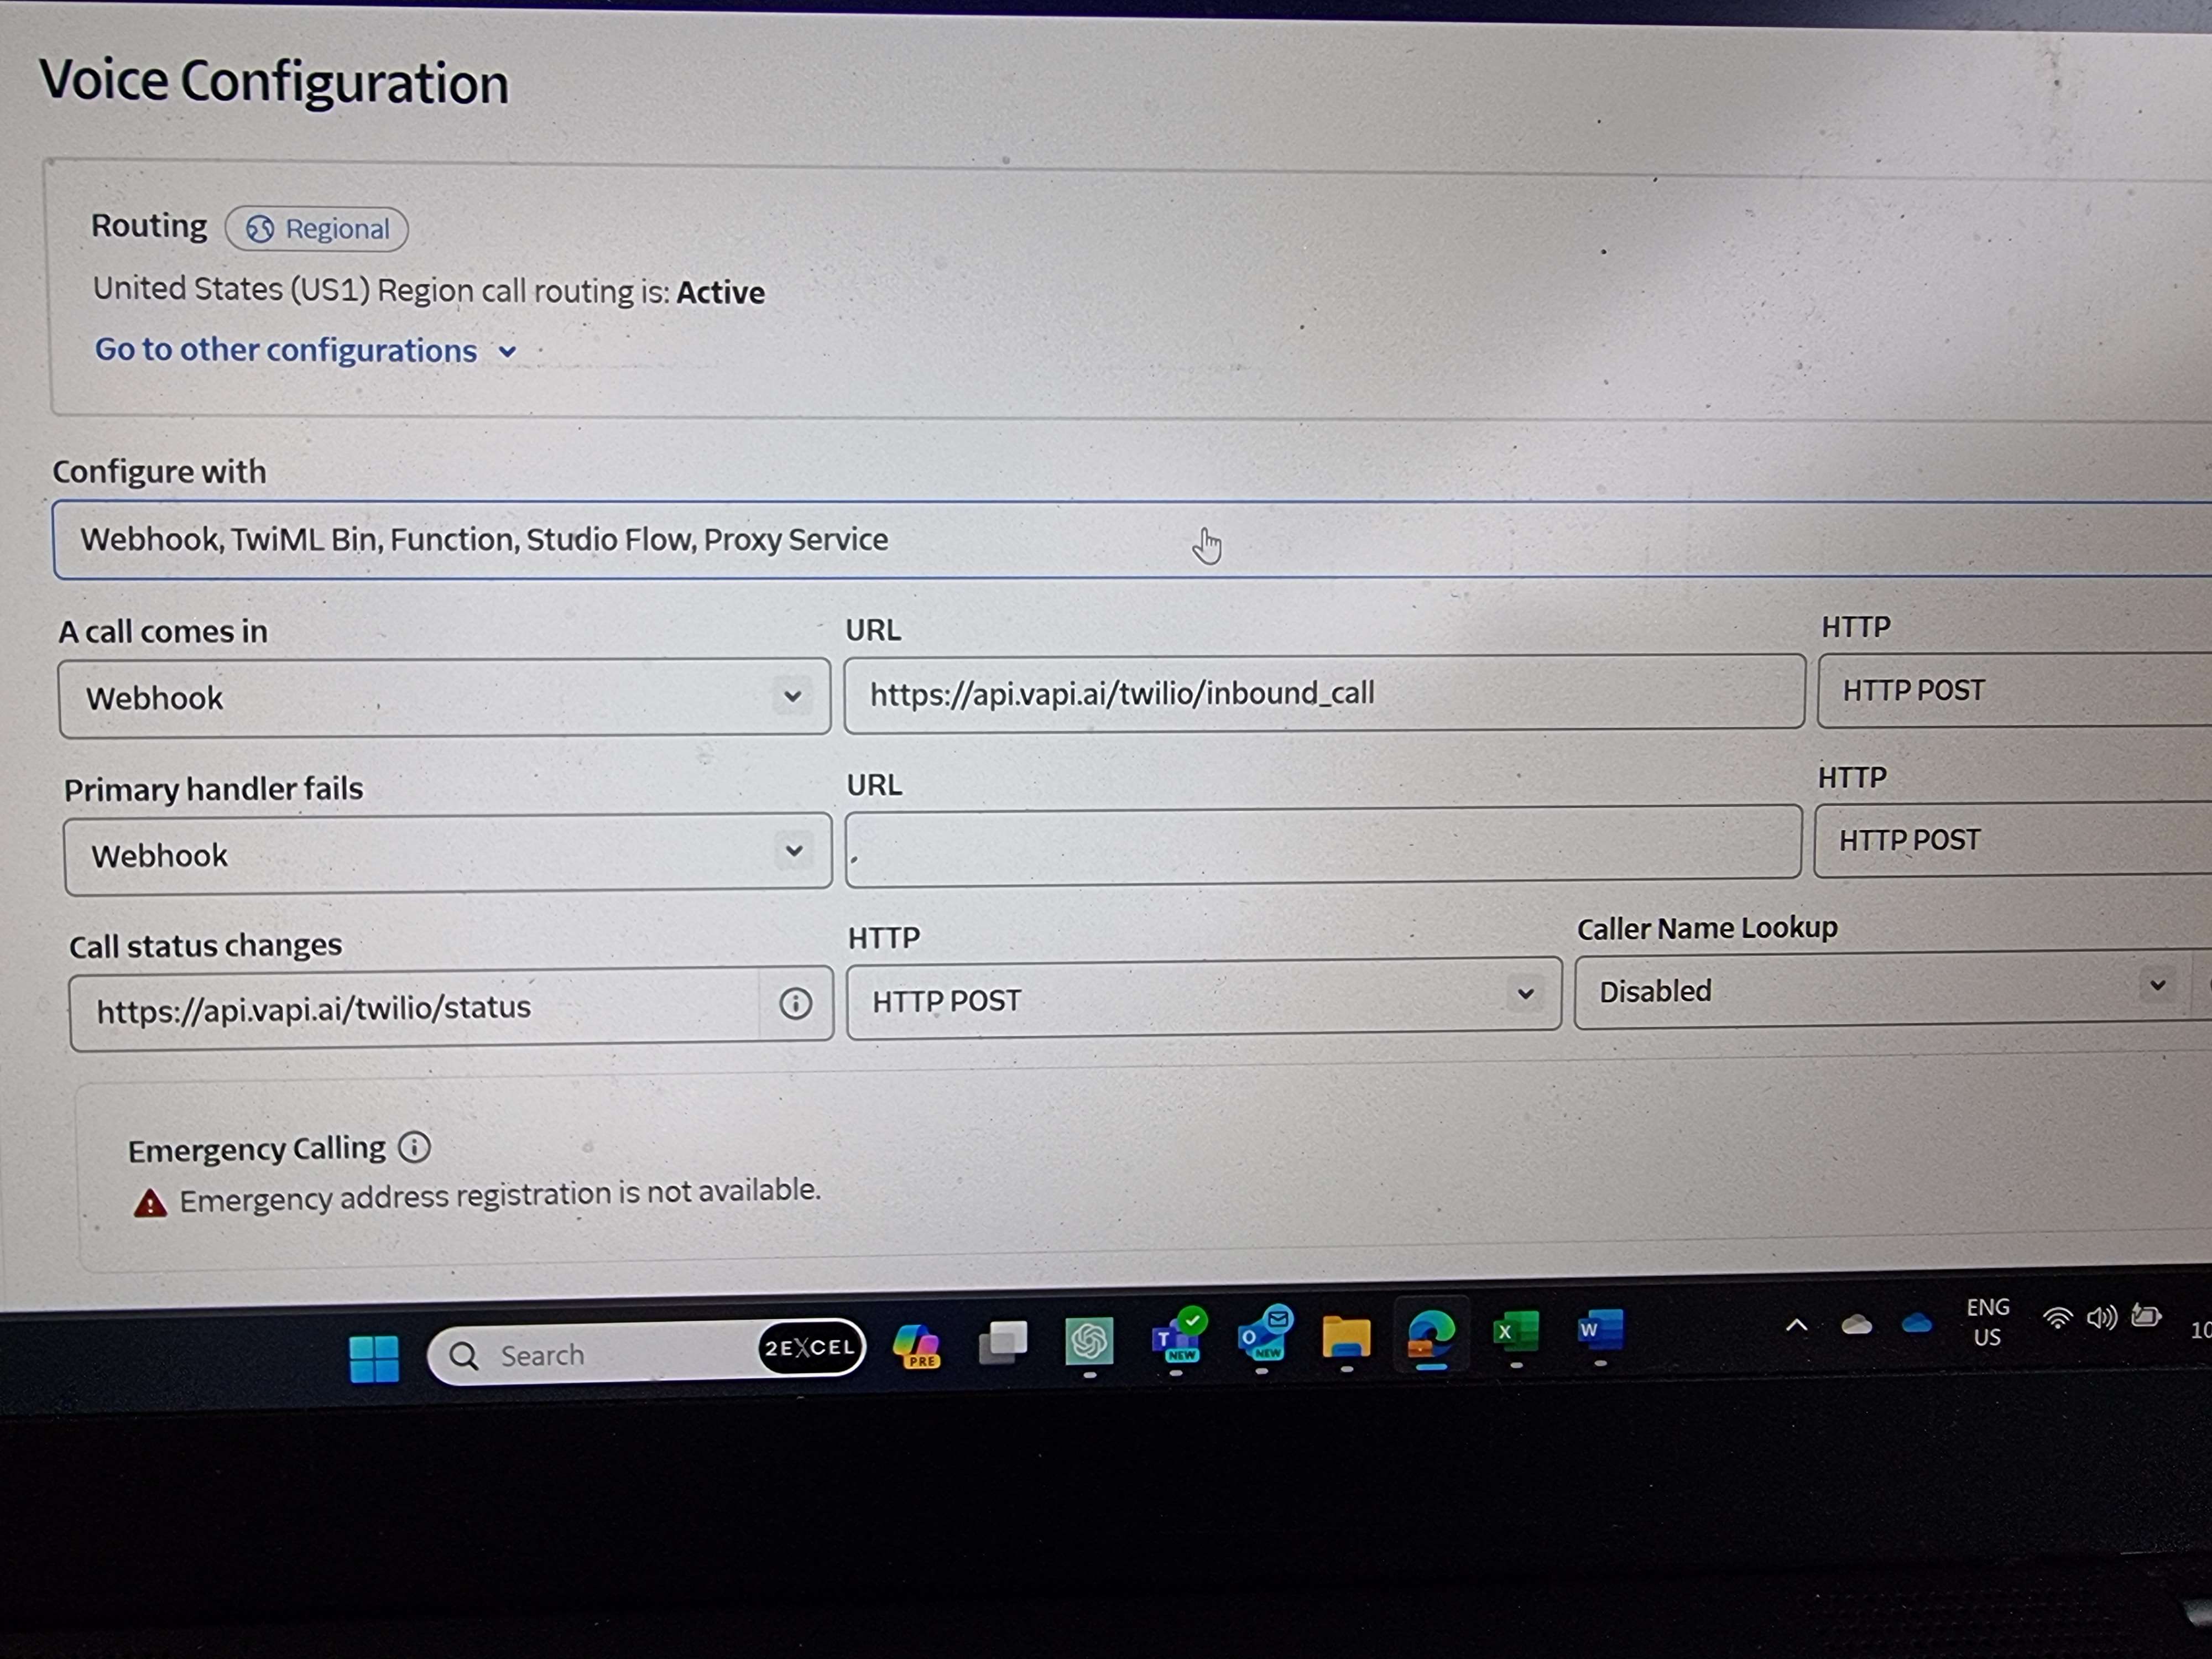Open 'A call comes in' Webhook dropdown
The image size is (2212, 1659).
coord(444,697)
